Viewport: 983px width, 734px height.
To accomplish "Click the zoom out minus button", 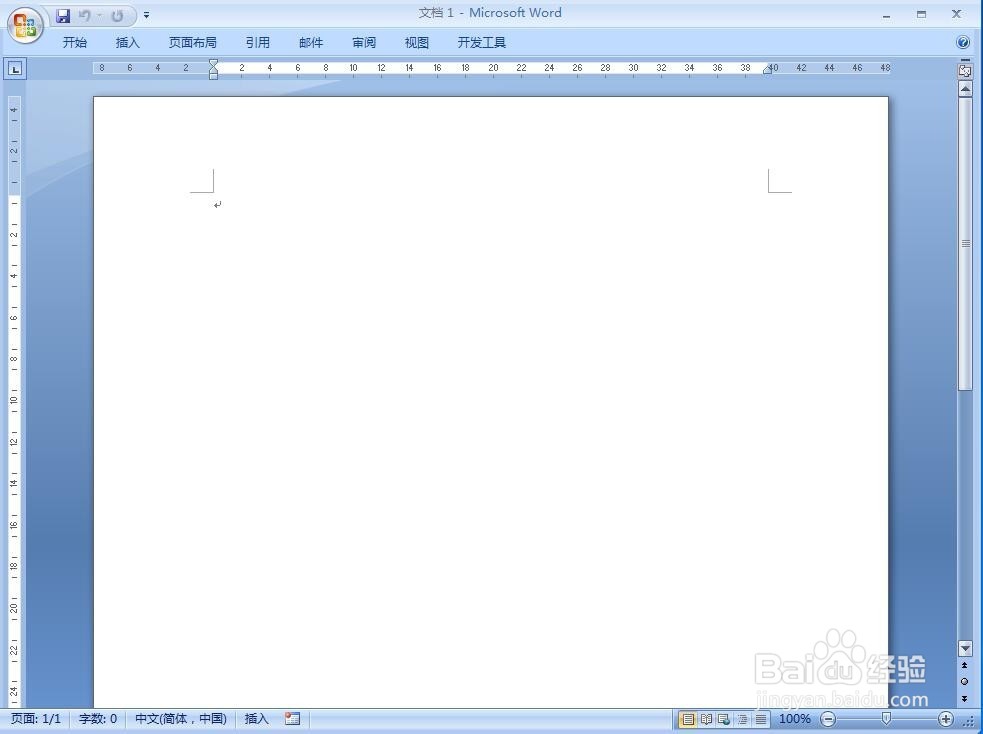I will [x=828, y=719].
